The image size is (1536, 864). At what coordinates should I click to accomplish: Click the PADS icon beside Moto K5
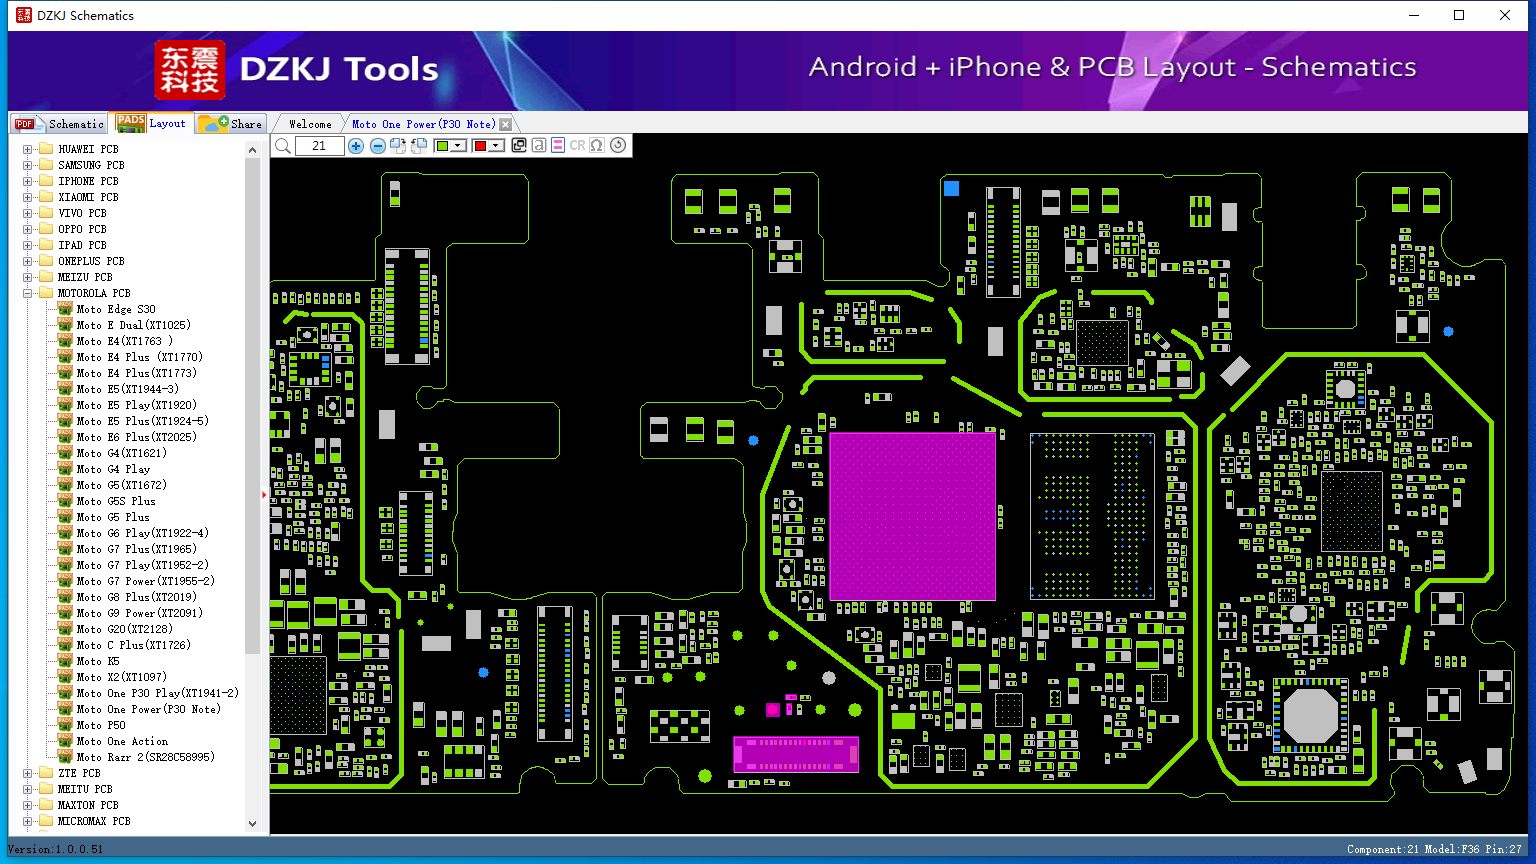click(x=65, y=661)
